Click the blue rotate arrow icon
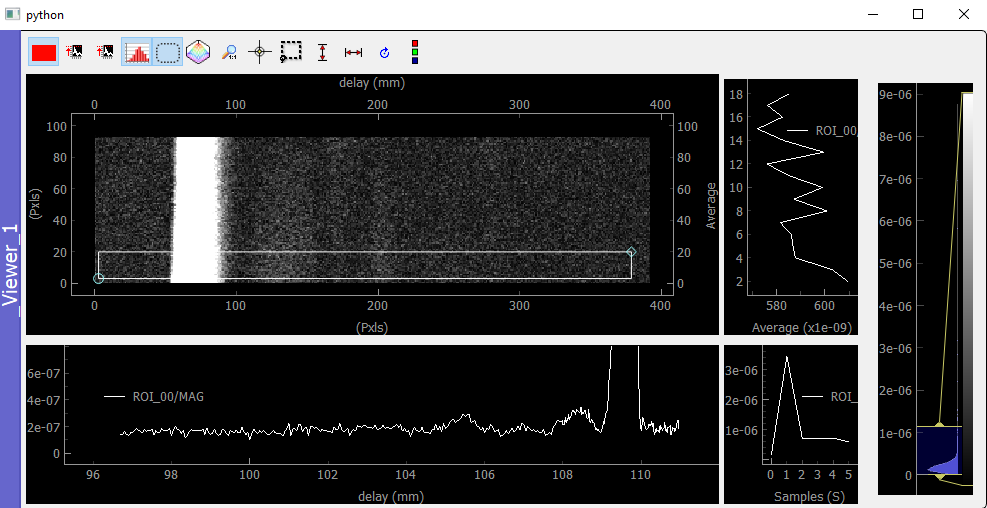The height and width of the screenshot is (508, 987). pyautogui.click(x=385, y=53)
